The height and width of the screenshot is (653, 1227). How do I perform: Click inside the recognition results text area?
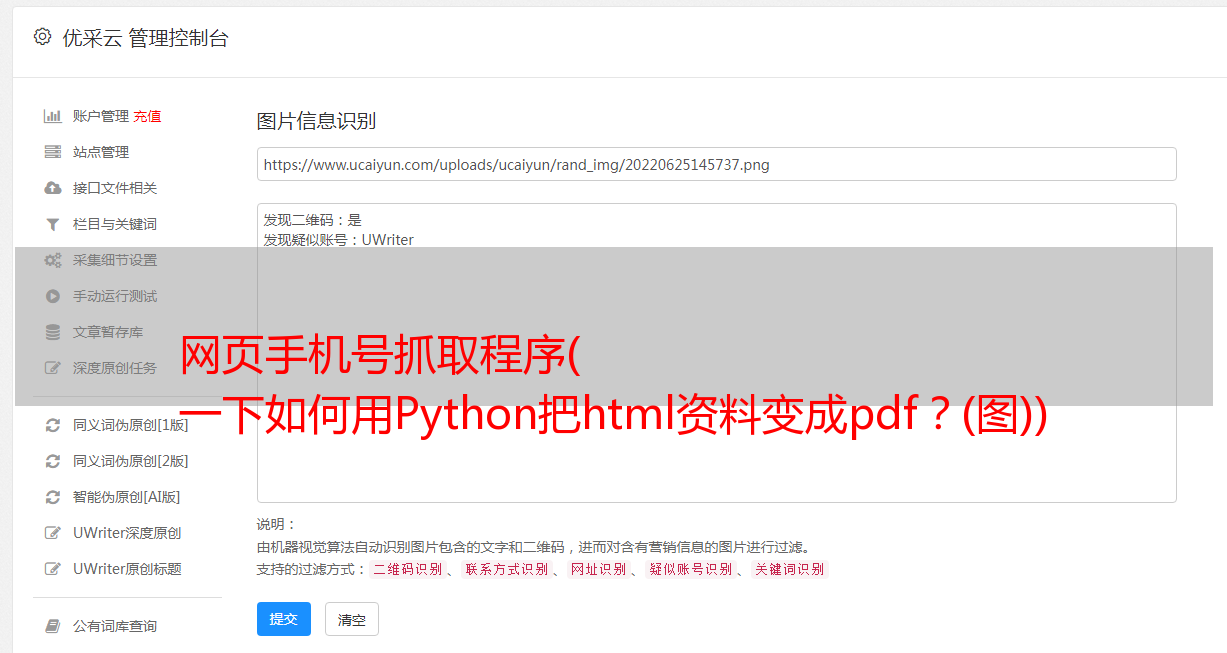(x=716, y=353)
